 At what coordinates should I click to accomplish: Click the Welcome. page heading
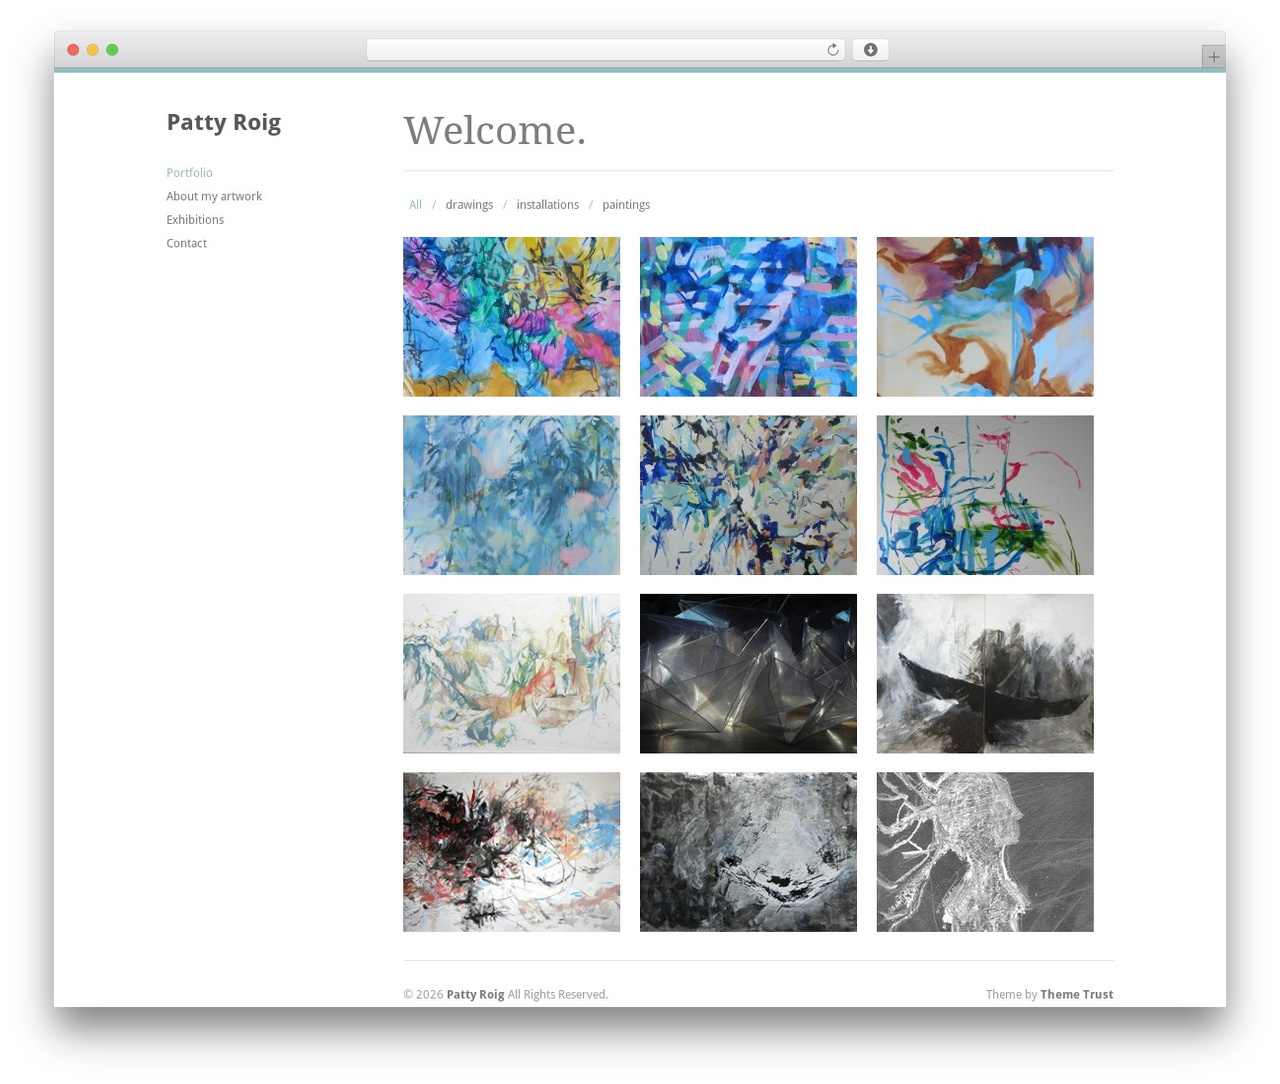click(x=495, y=131)
